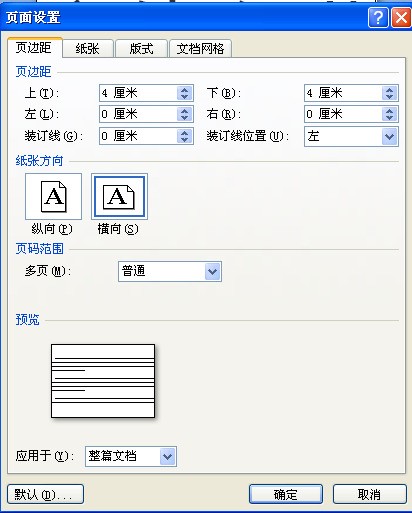
Task: Open the 应用于 dropdown showing 整篇文档
Action: pos(167,456)
